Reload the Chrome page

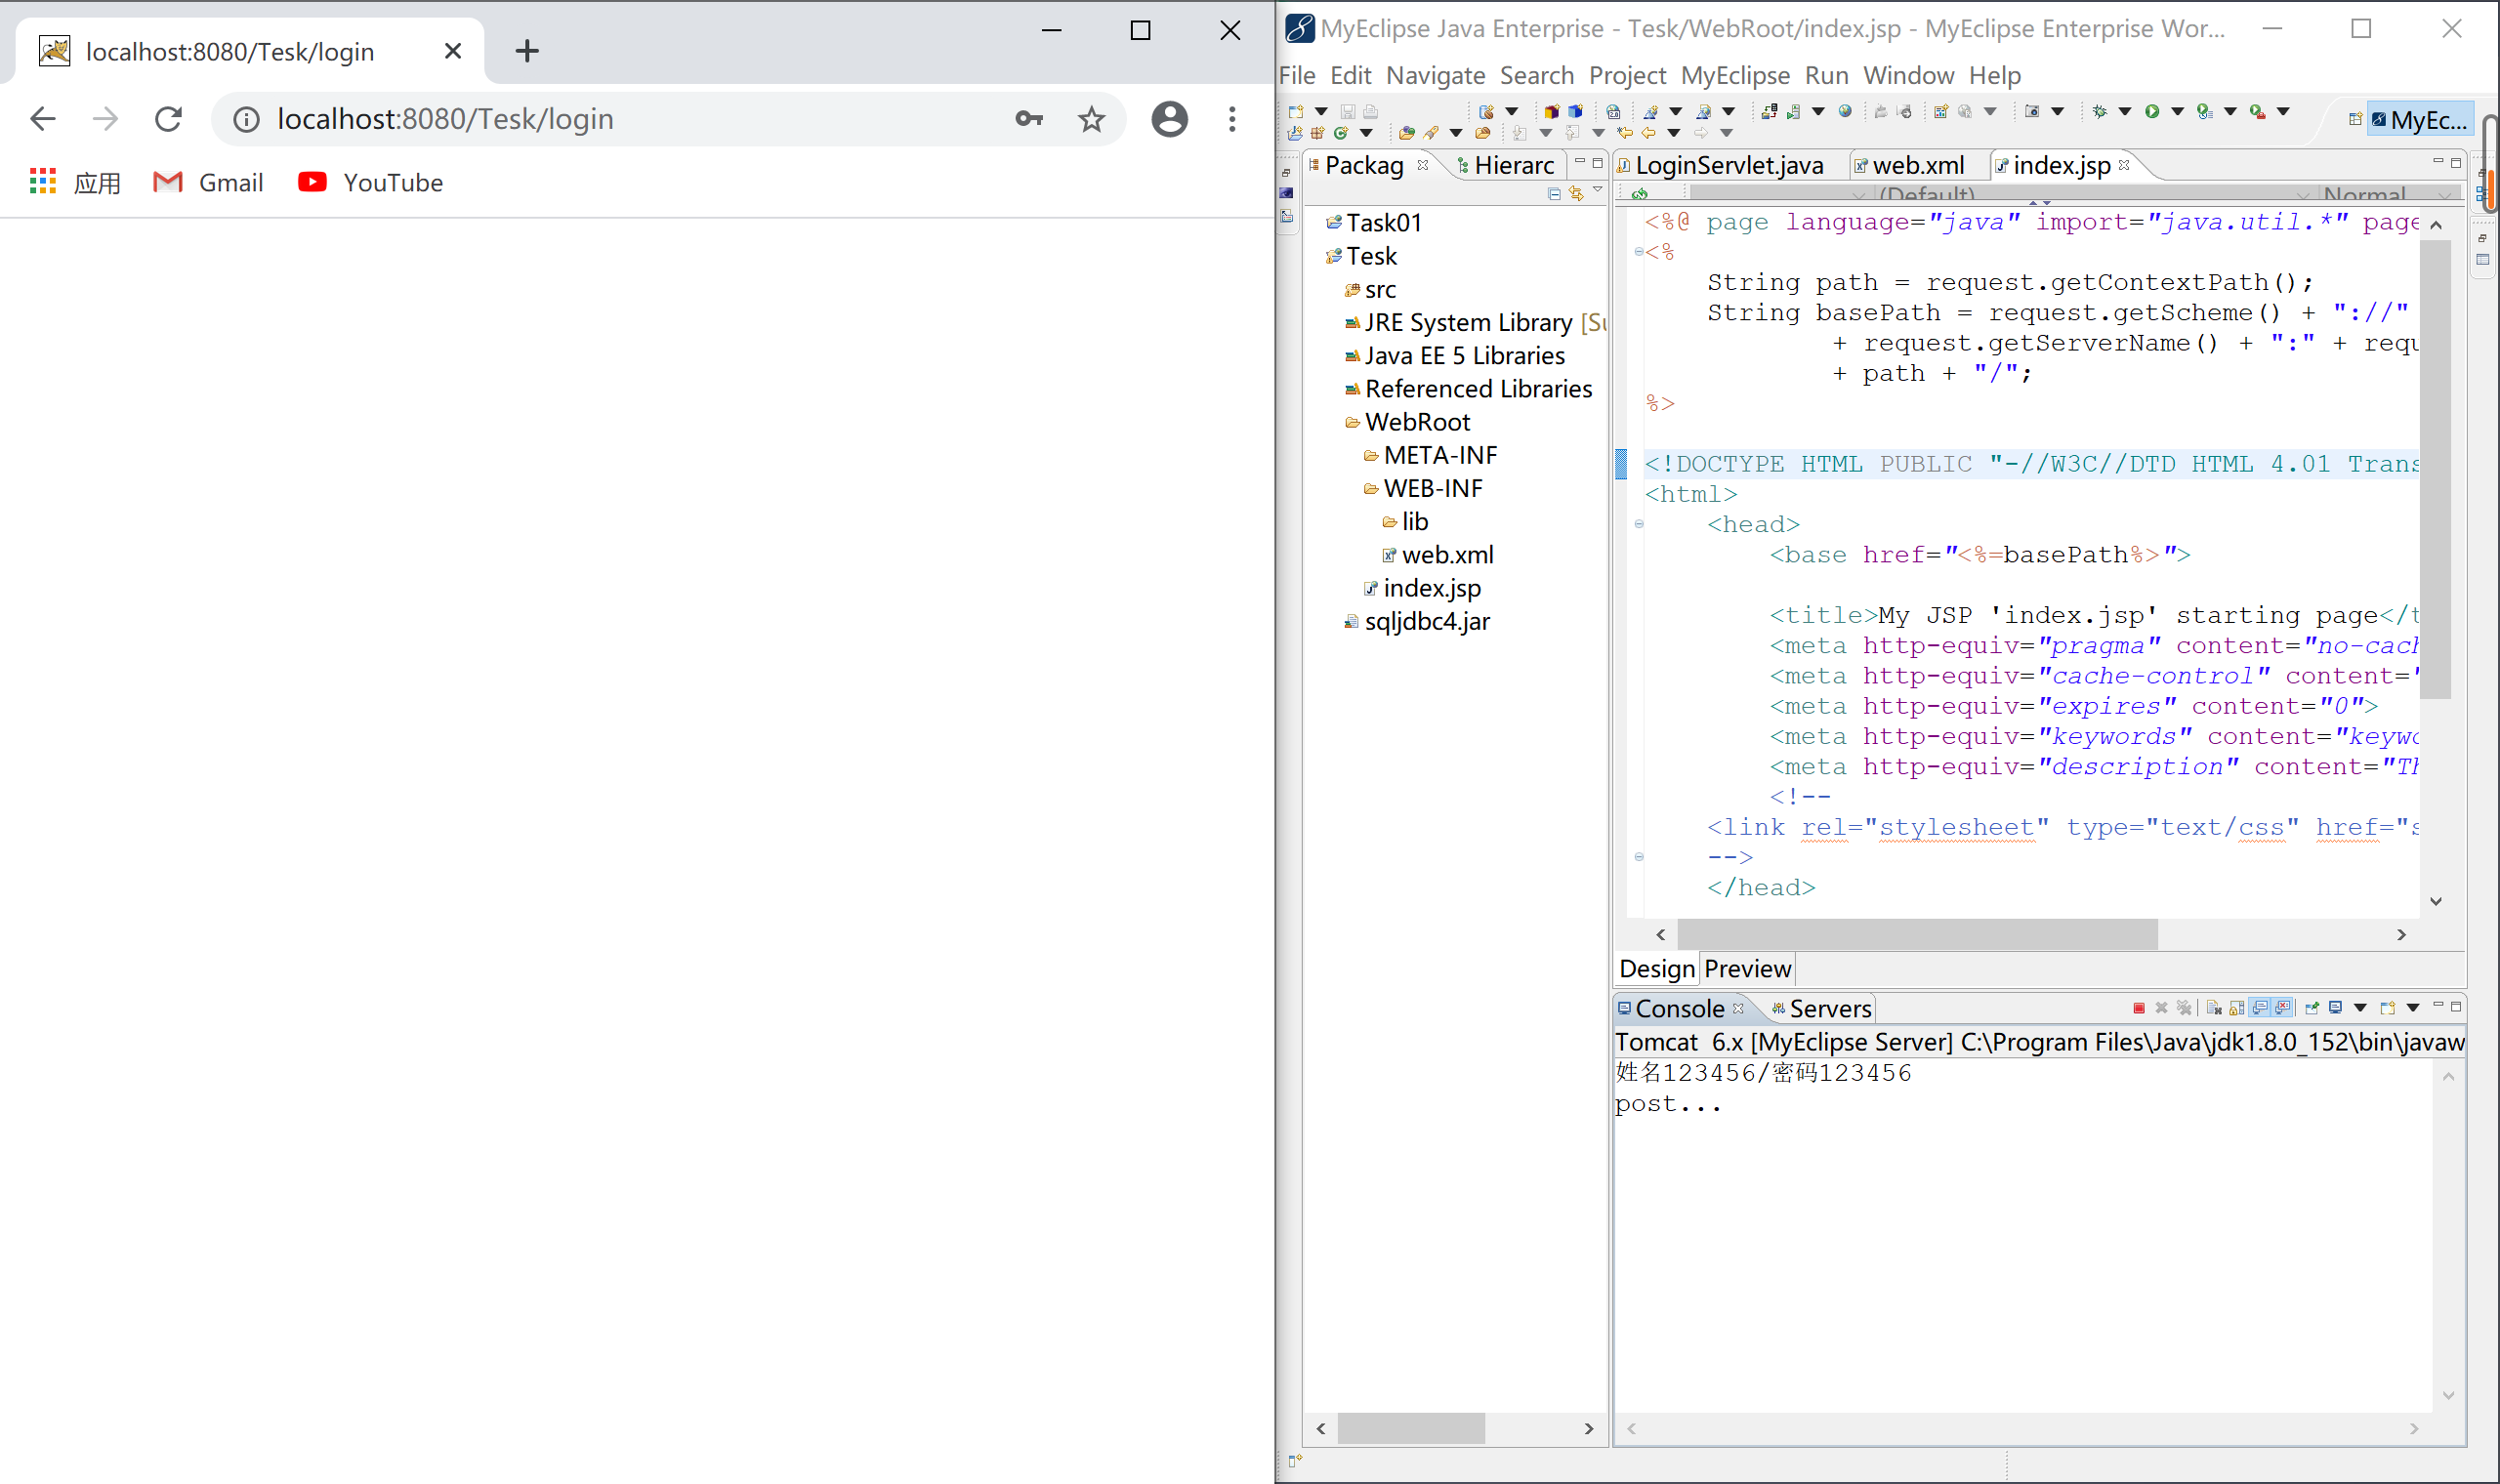pos(168,119)
